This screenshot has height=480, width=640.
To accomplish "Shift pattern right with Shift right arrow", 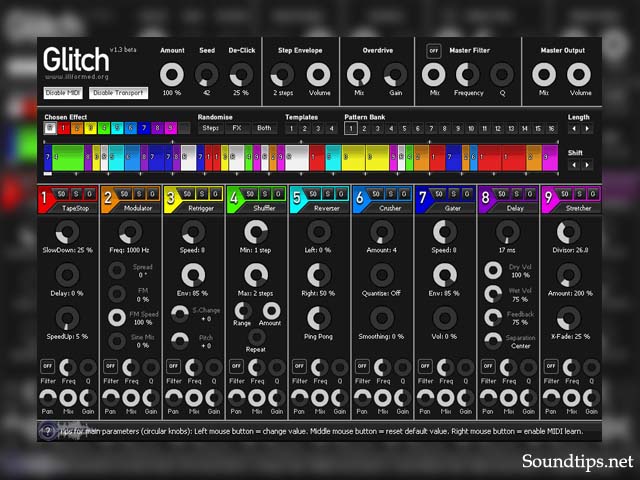I will click(x=587, y=164).
